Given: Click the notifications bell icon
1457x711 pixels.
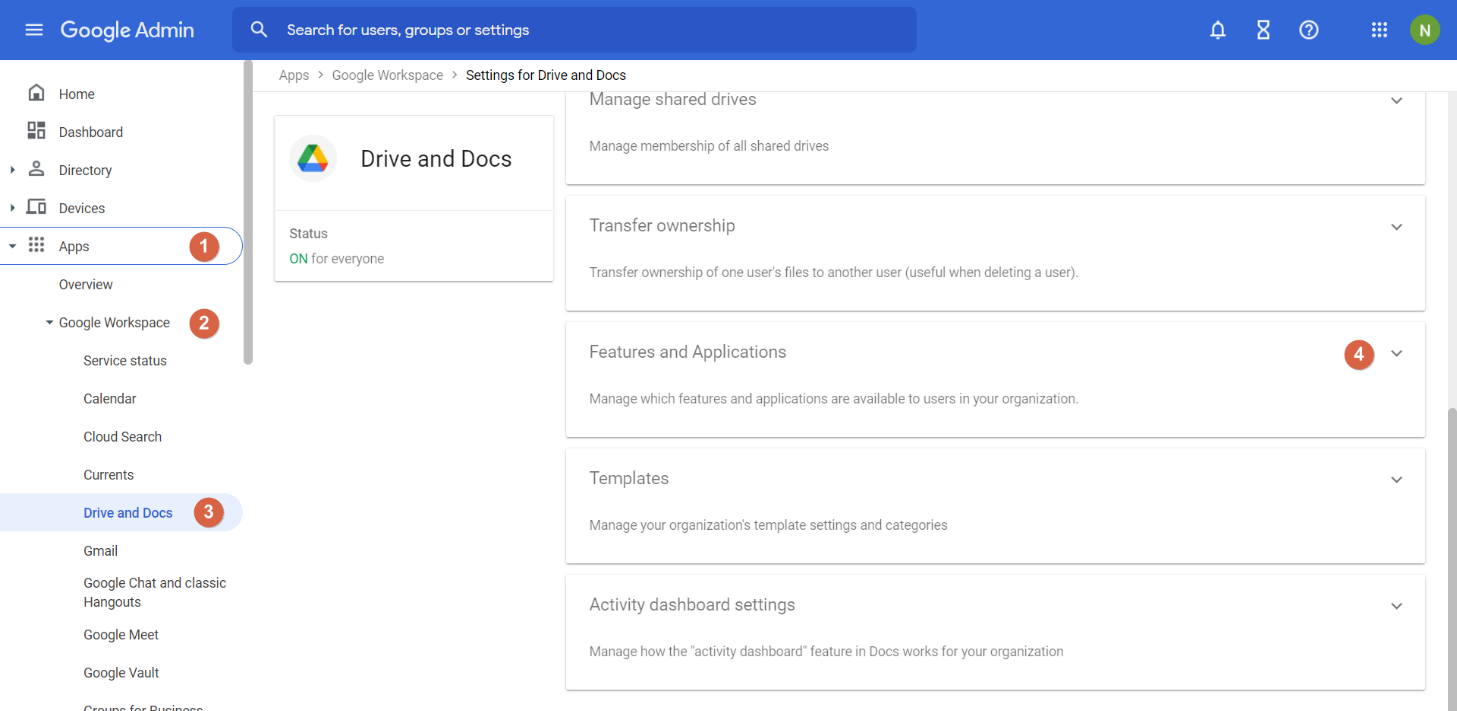Looking at the screenshot, I should (1217, 30).
